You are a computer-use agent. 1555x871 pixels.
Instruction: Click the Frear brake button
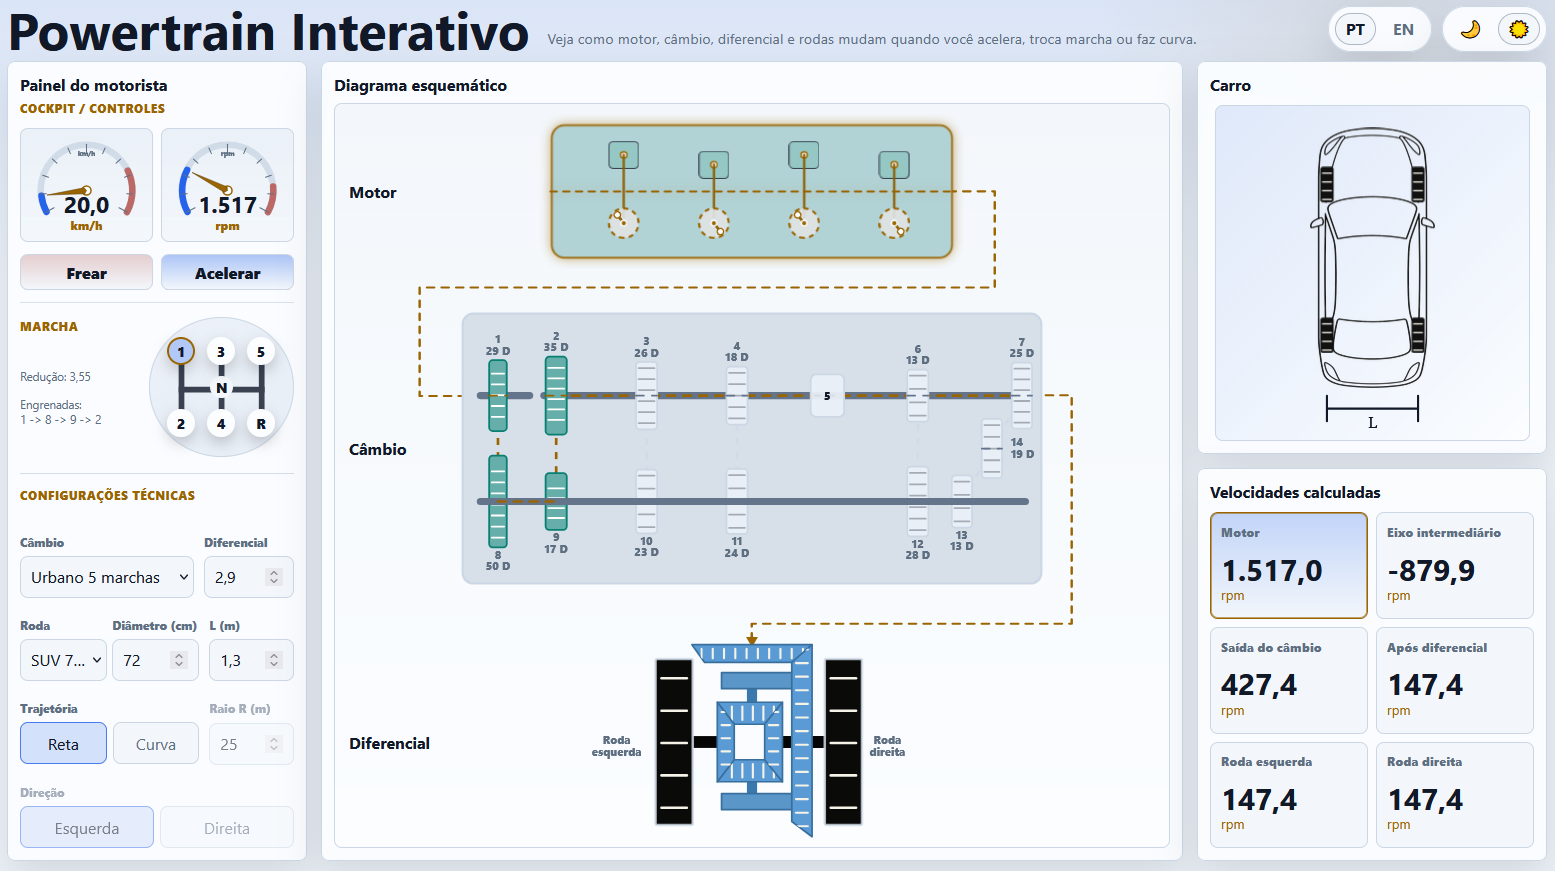(86, 272)
